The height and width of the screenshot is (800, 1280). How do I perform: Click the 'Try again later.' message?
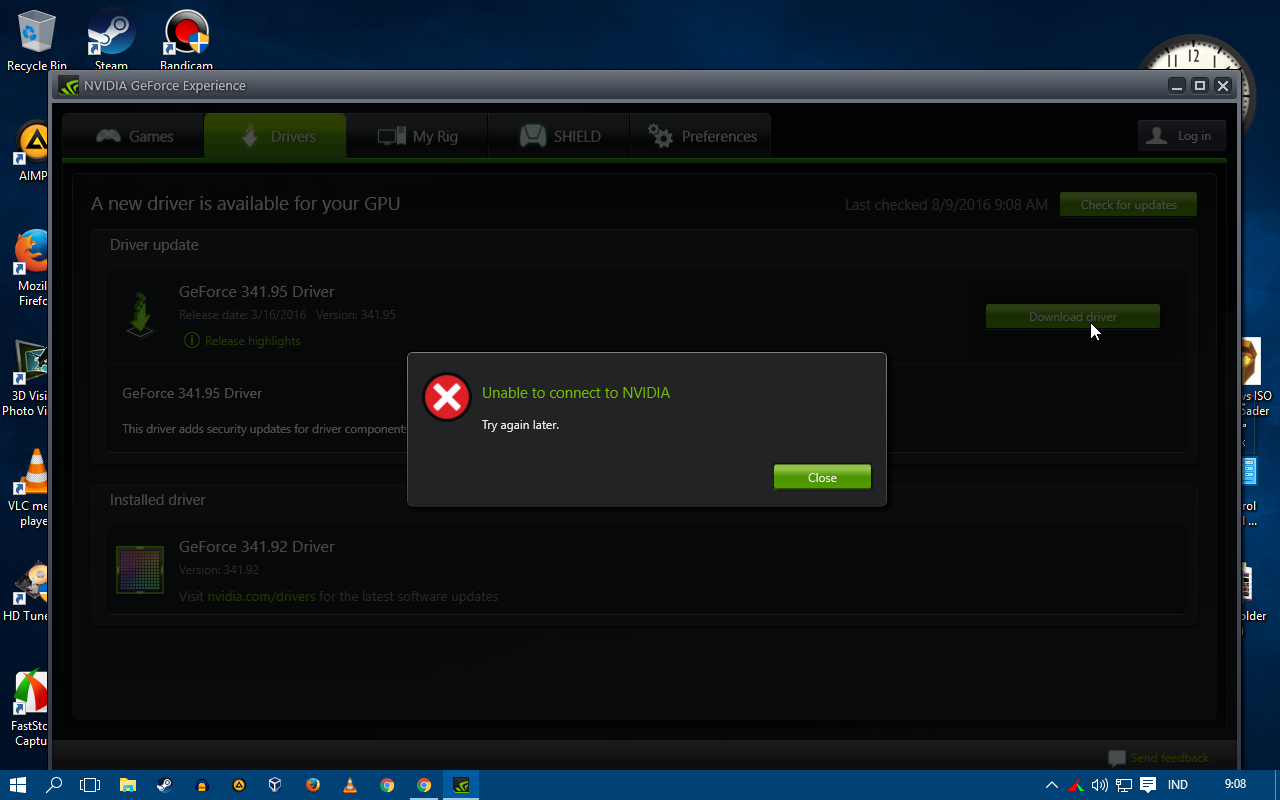[520, 425]
